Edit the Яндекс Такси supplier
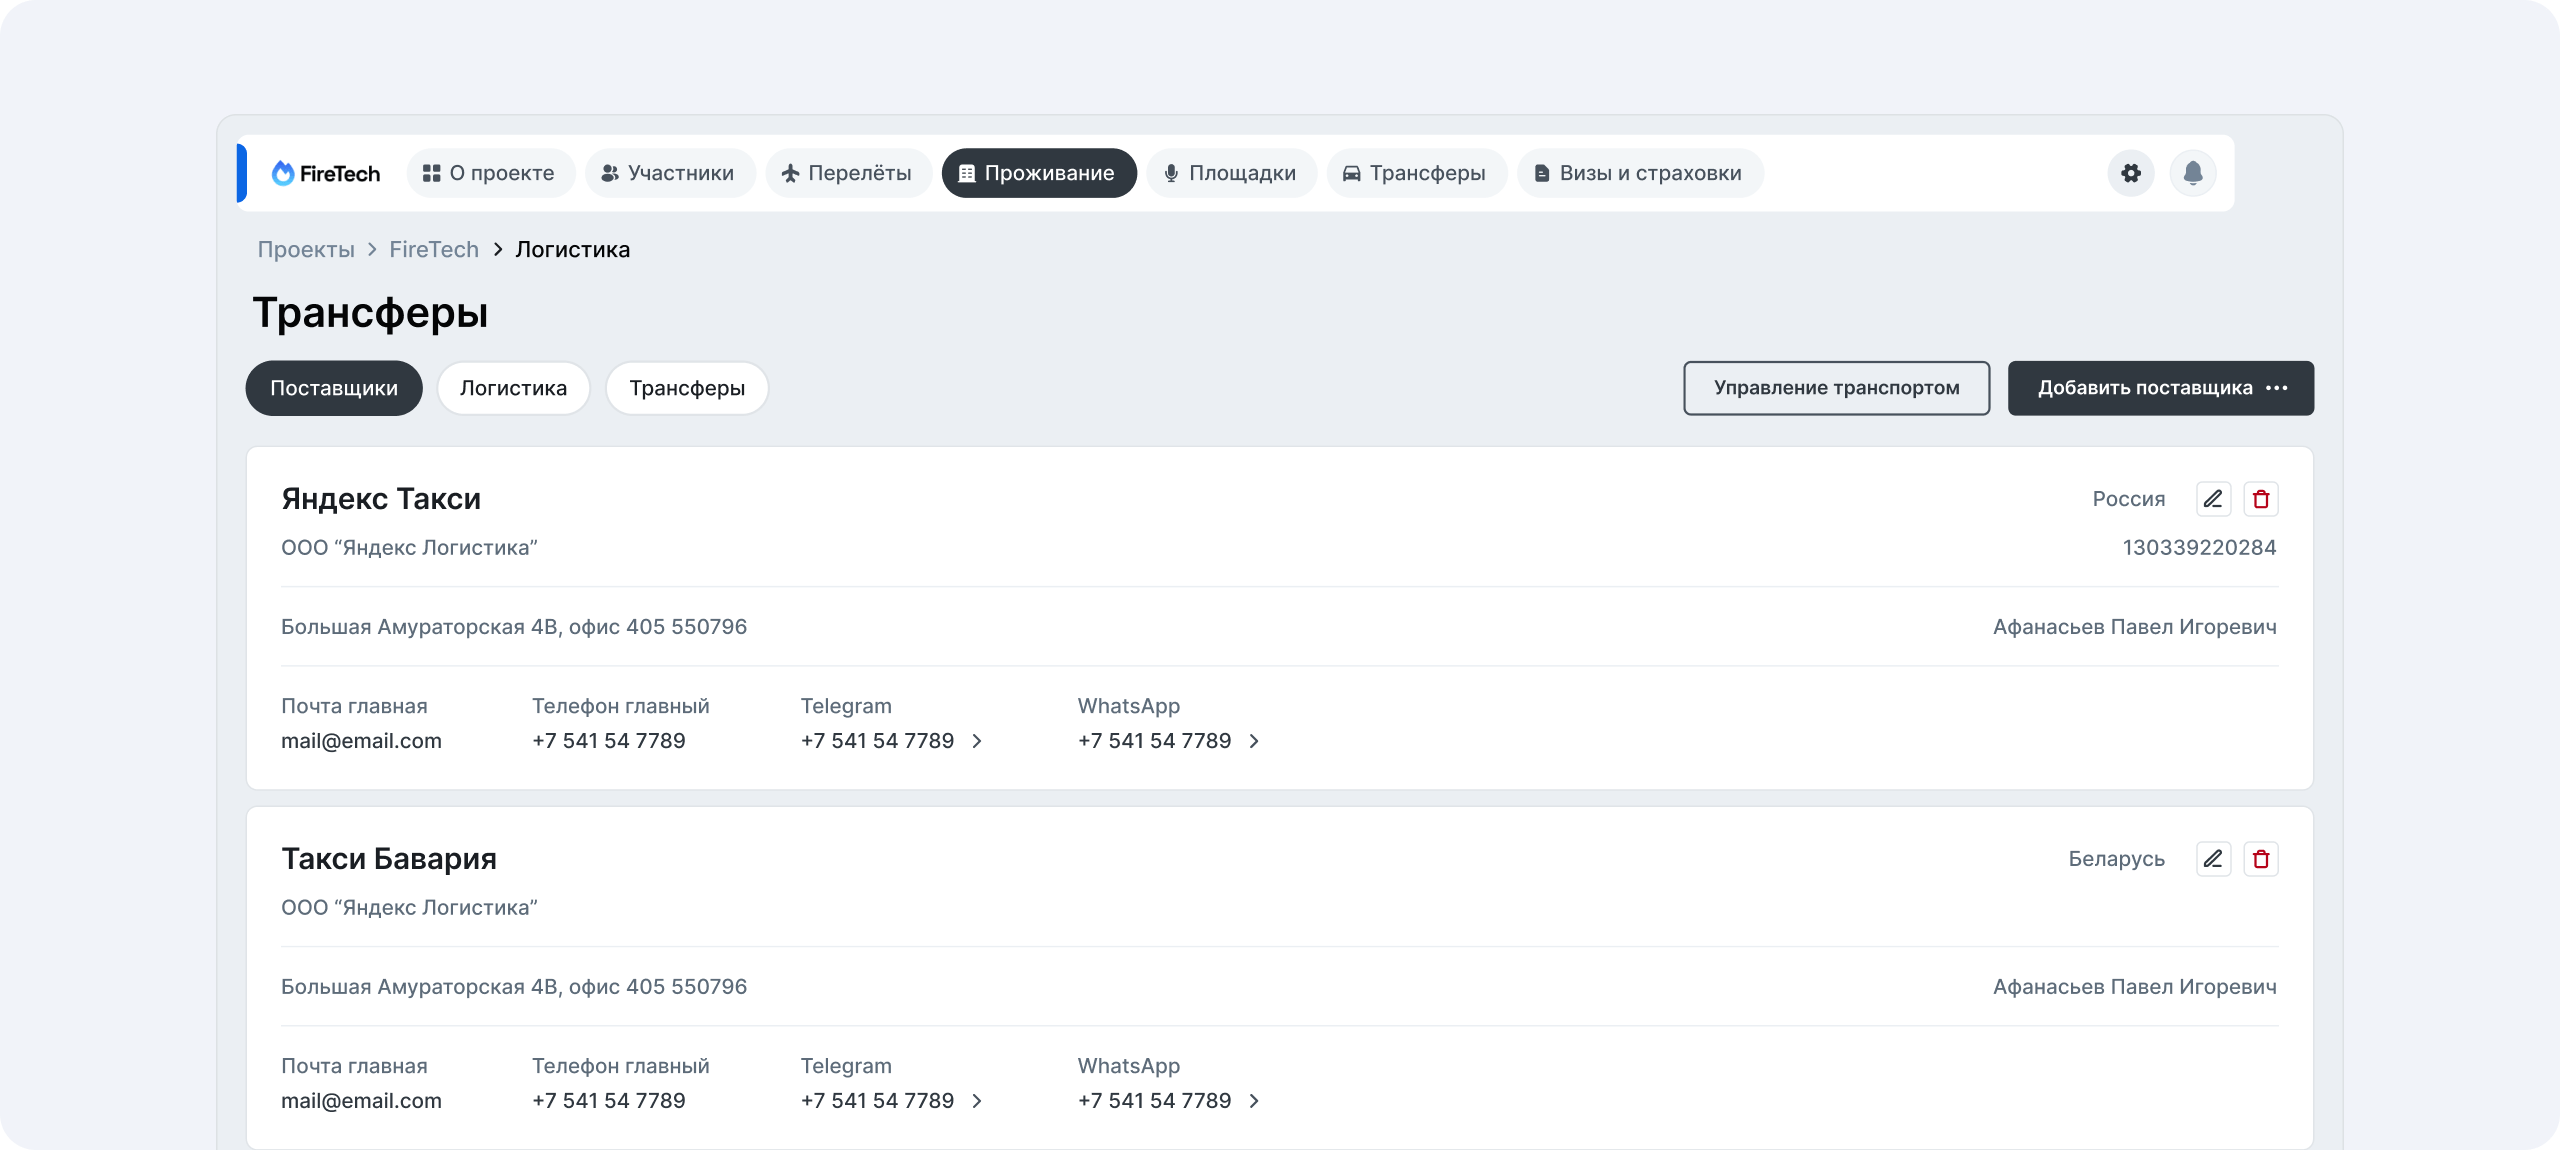The width and height of the screenshot is (2560, 1150). point(2213,499)
